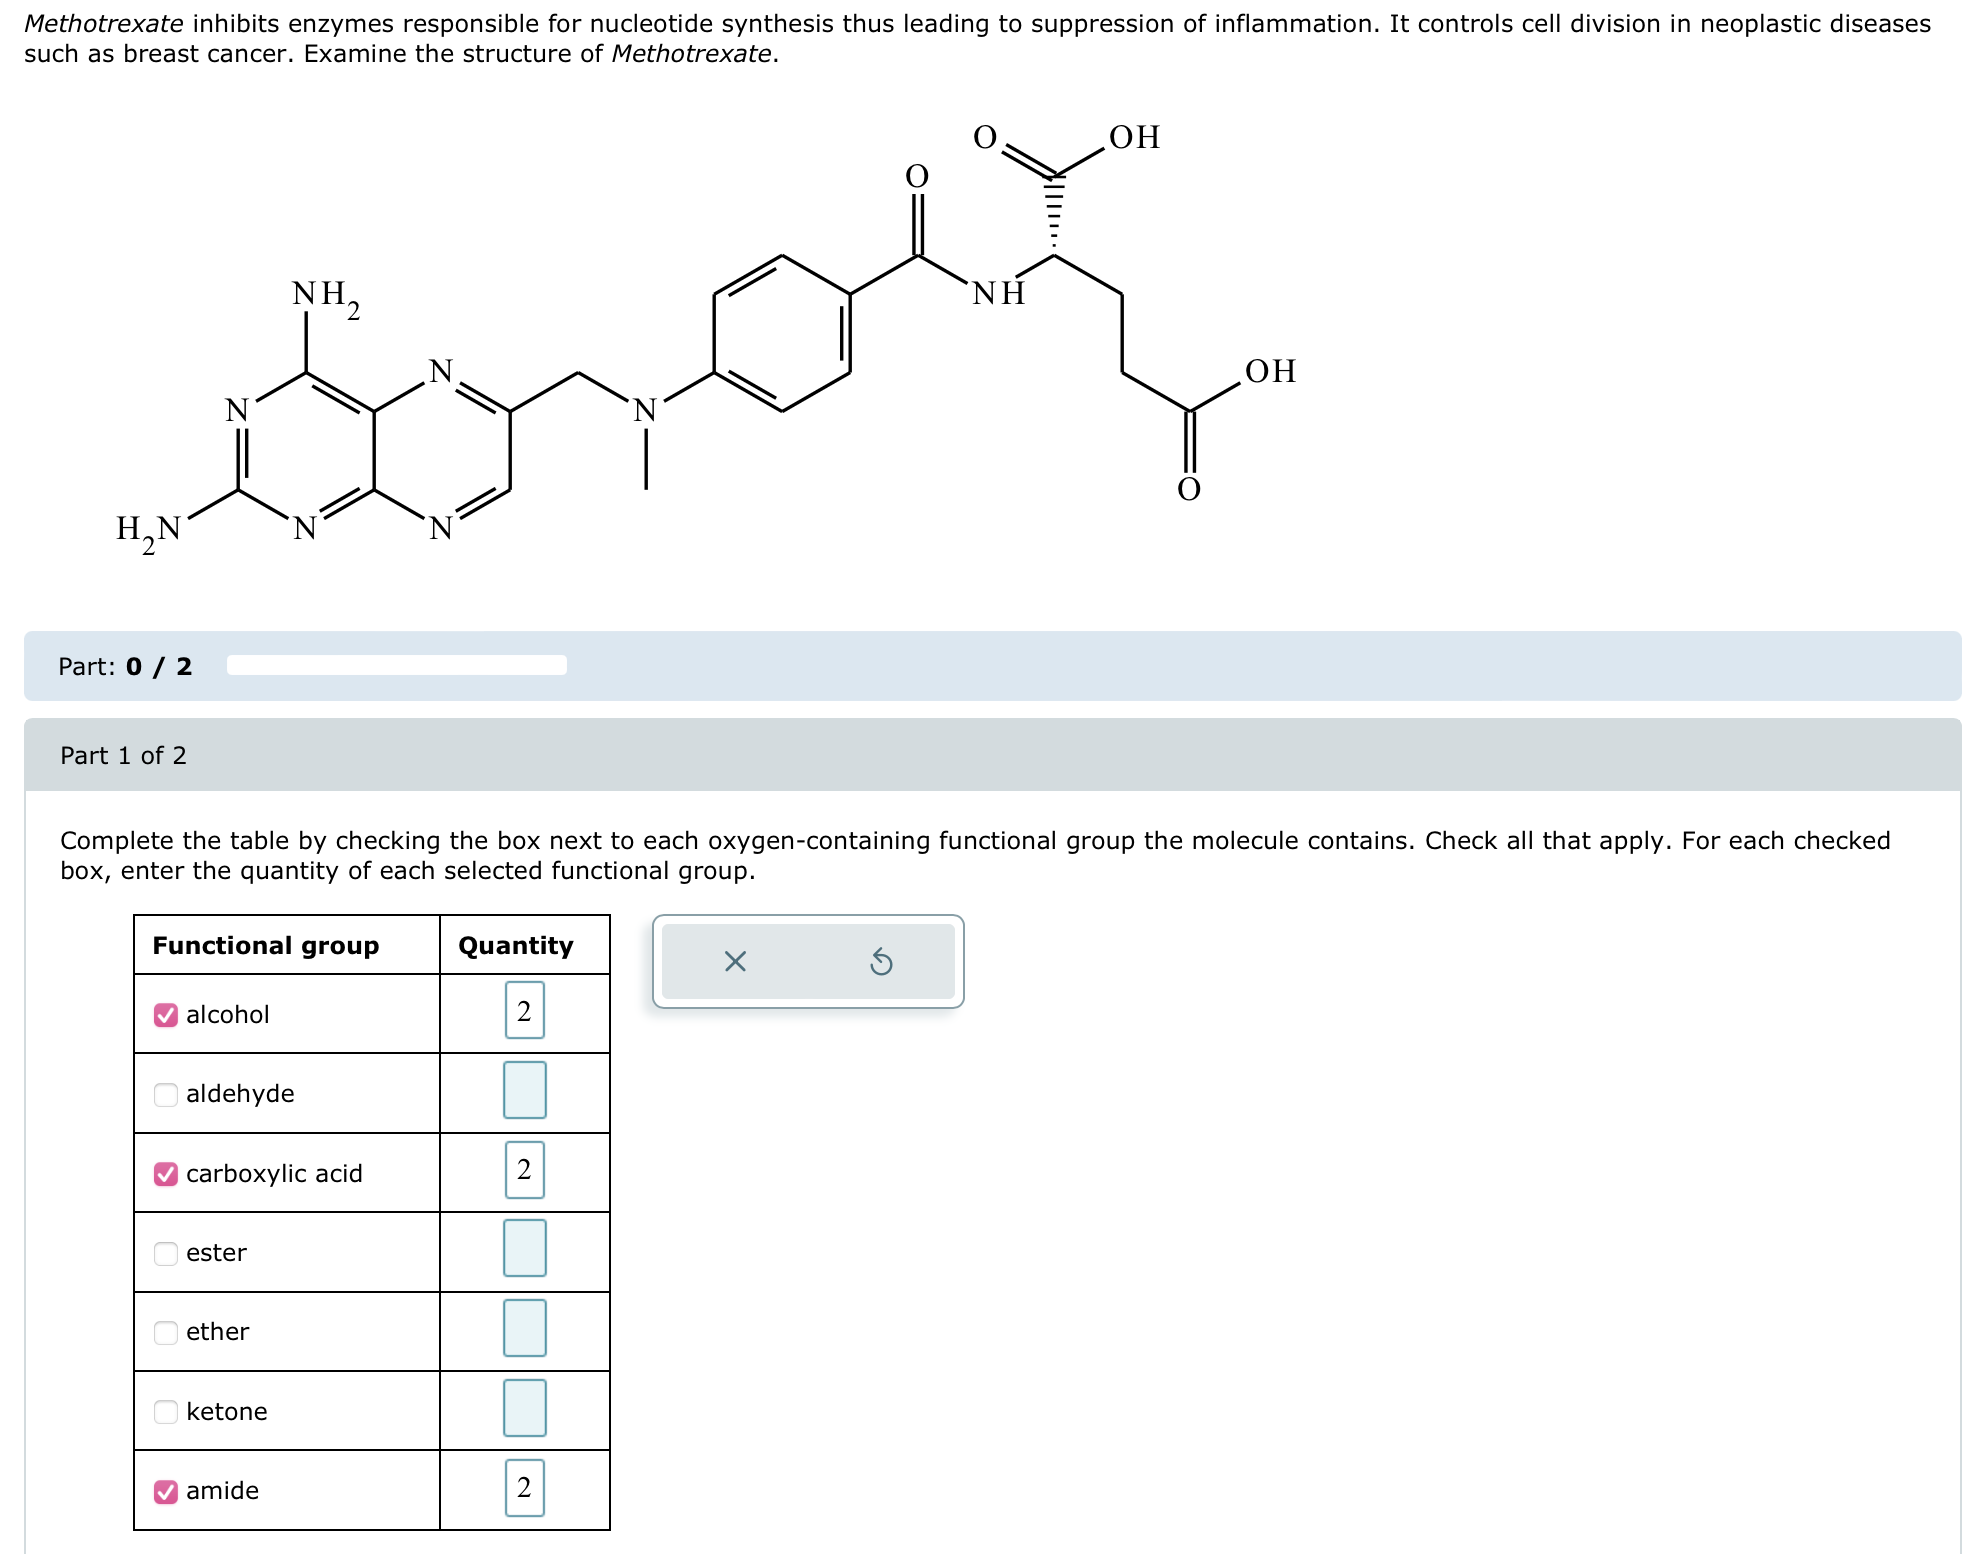Click the Part 0/2 progress bar
1976x1554 pixels.
pyautogui.click(x=397, y=665)
